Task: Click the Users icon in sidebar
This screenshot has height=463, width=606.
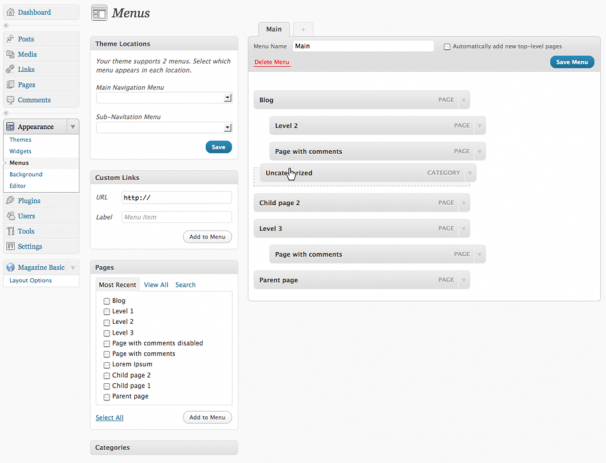Action: tap(10, 216)
